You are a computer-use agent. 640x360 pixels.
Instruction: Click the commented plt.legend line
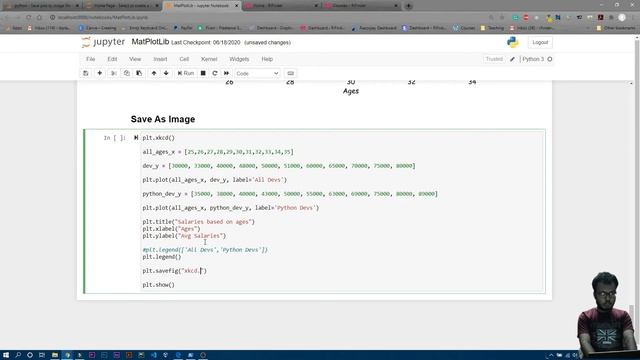[x=205, y=250]
